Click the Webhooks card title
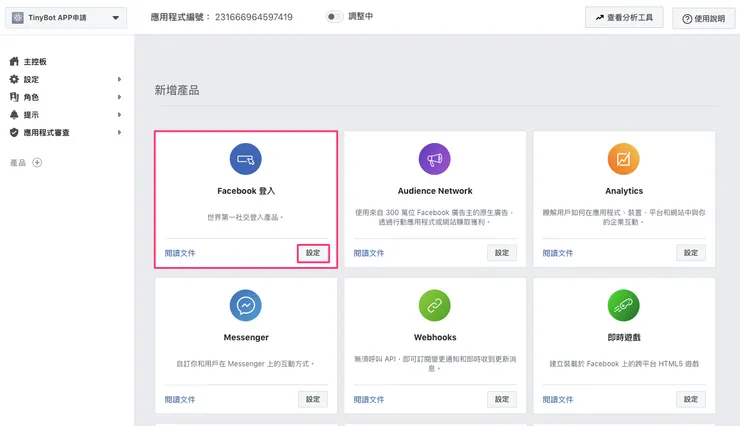This screenshot has height=426, width=740. tap(435, 337)
